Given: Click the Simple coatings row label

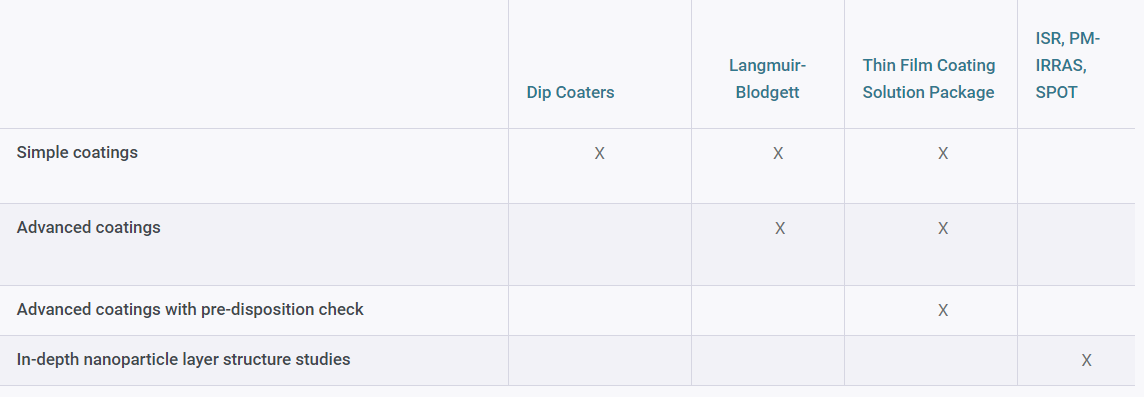Looking at the screenshot, I should tap(77, 153).
